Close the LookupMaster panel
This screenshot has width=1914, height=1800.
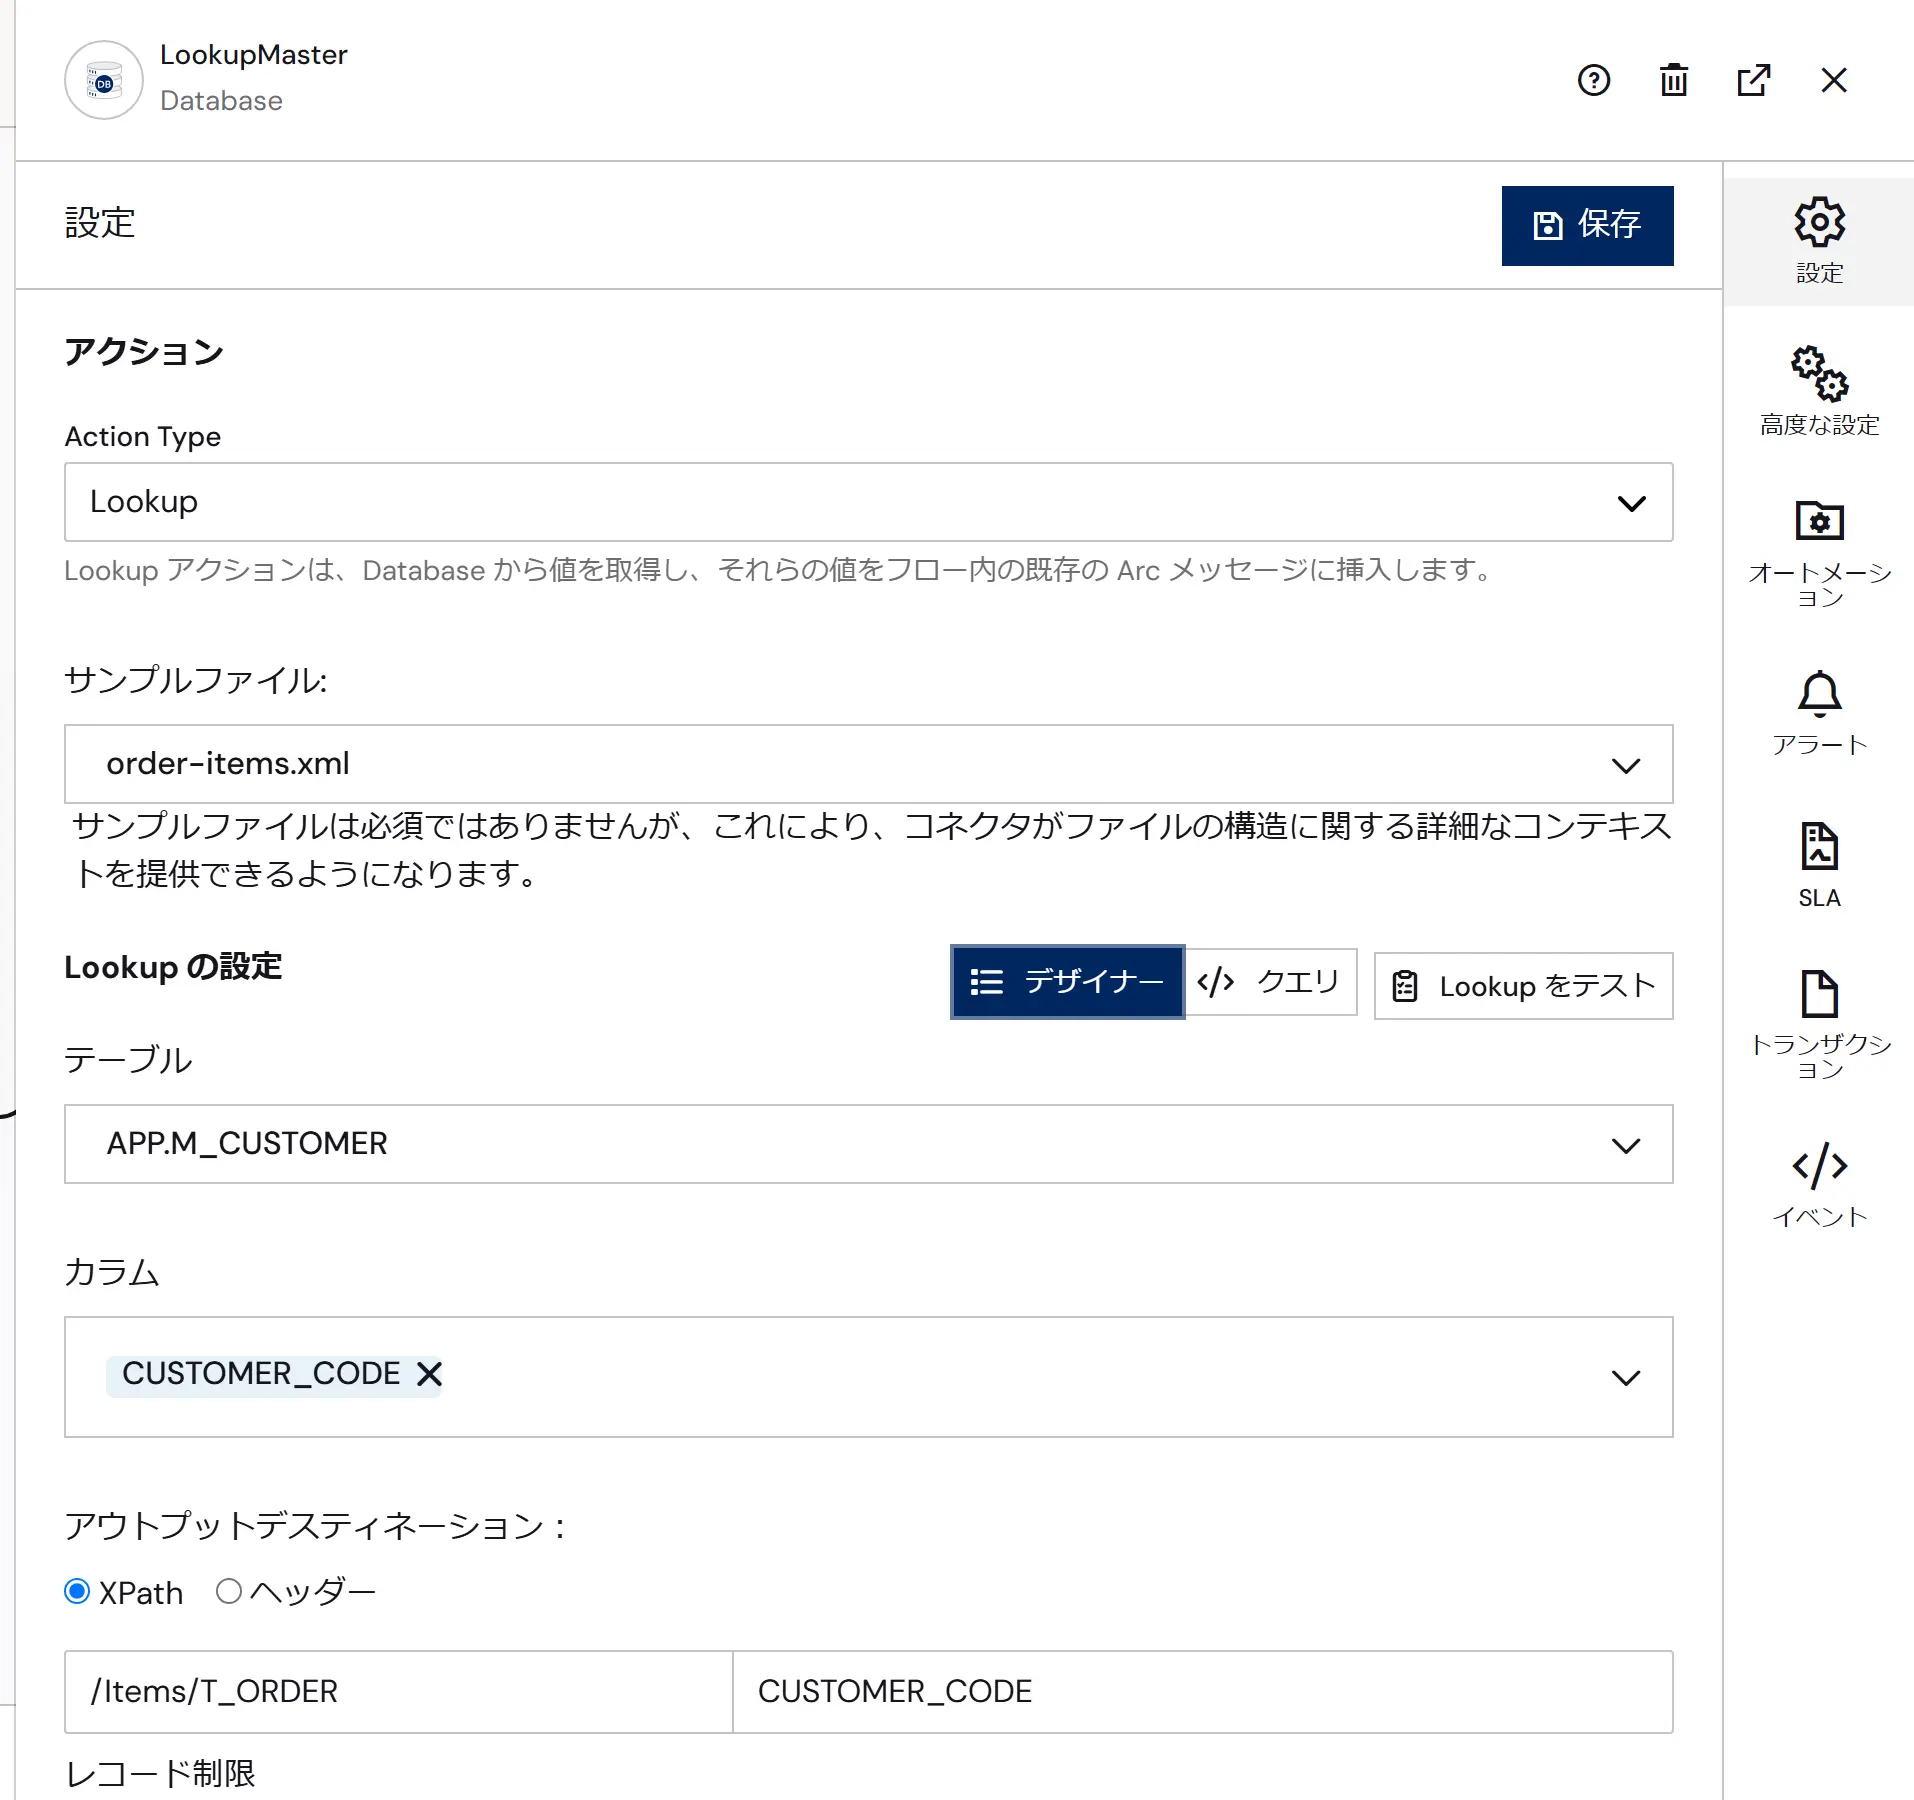click(x=1834, y=80)
